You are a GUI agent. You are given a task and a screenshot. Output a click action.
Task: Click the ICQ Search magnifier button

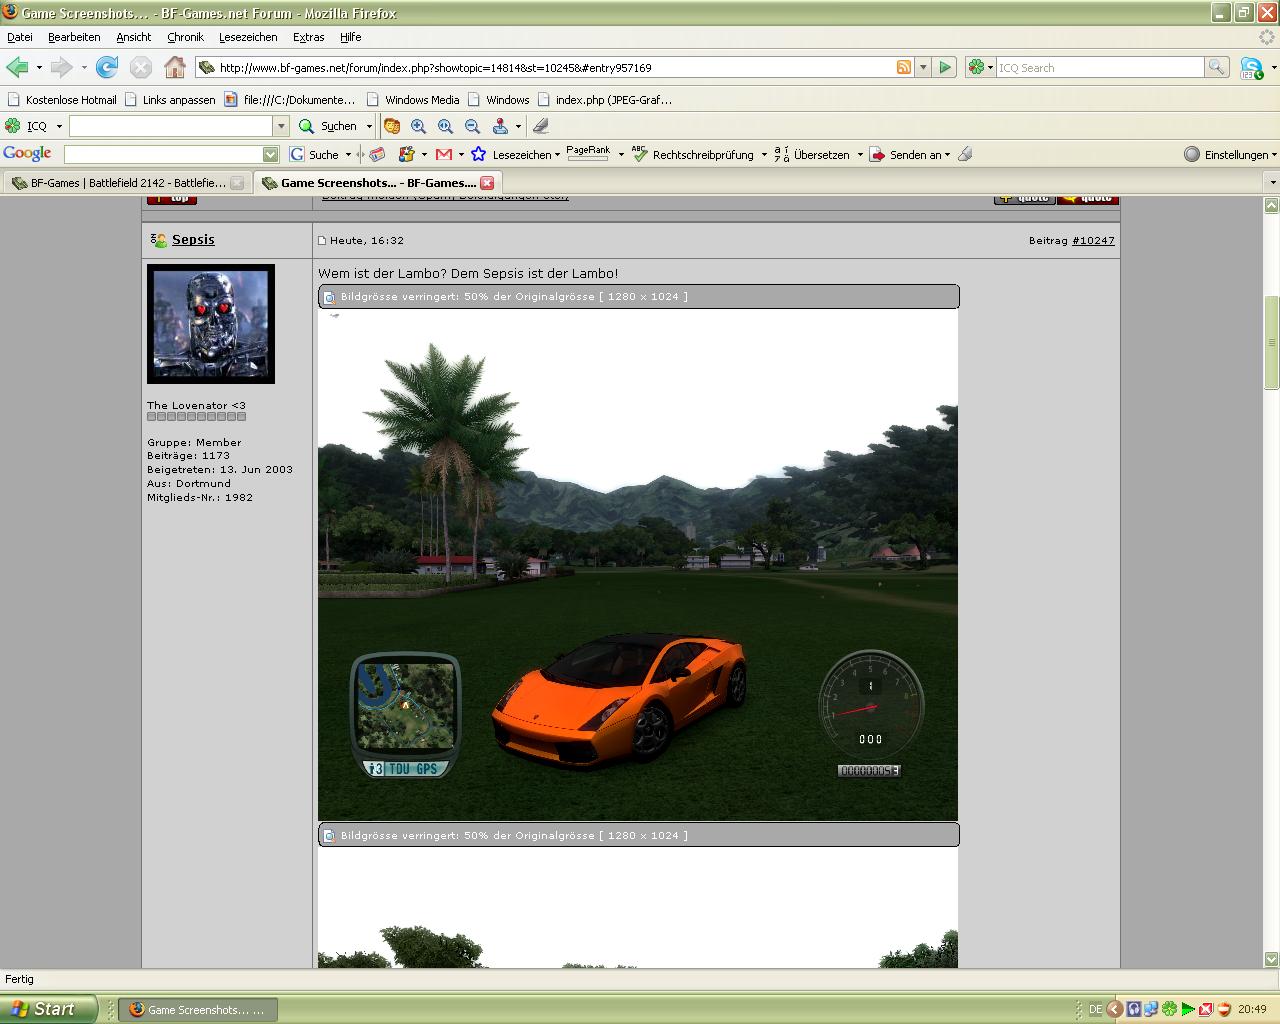(x=1217, y=67)
